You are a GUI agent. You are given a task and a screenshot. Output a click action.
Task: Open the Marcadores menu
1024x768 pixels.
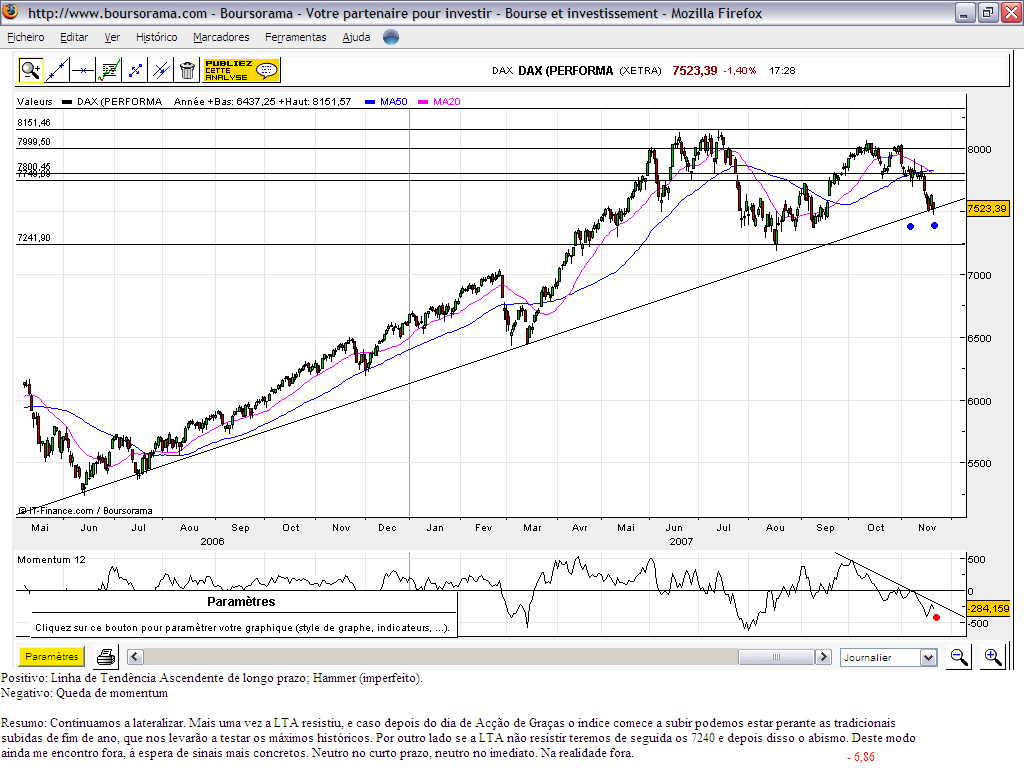click(x=221, y=37)
